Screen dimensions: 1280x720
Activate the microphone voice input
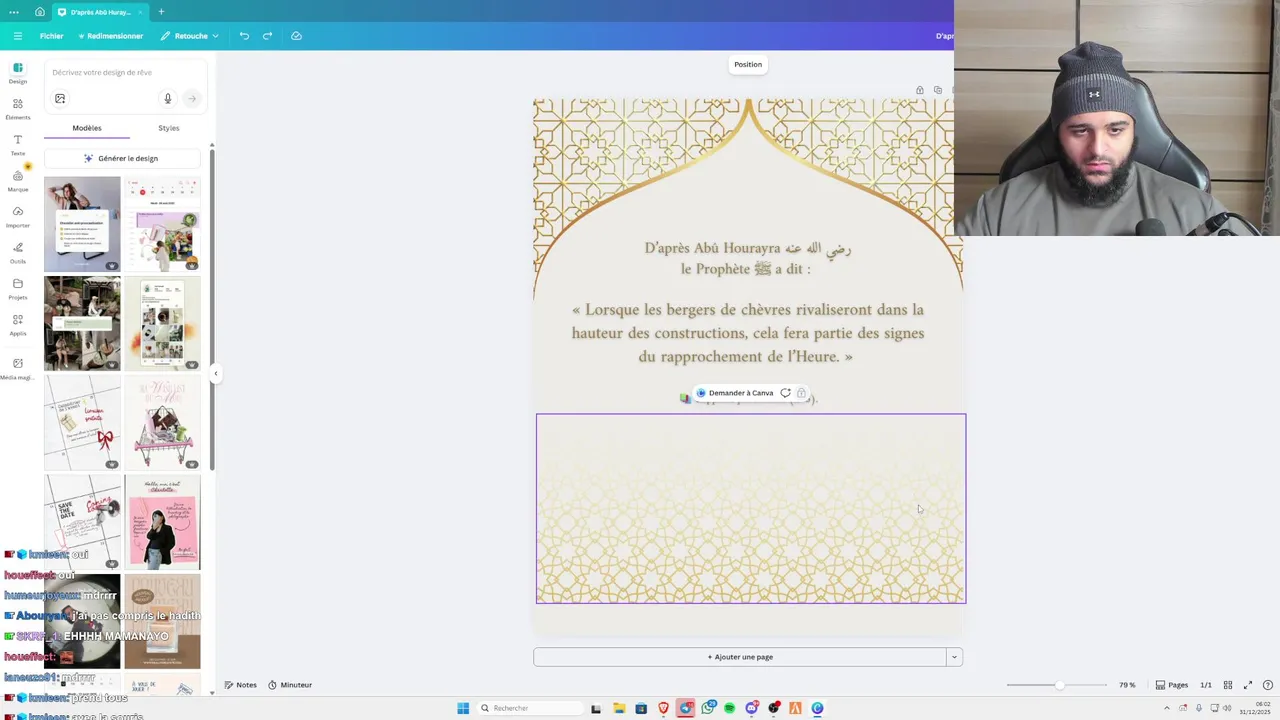[168, 99]
